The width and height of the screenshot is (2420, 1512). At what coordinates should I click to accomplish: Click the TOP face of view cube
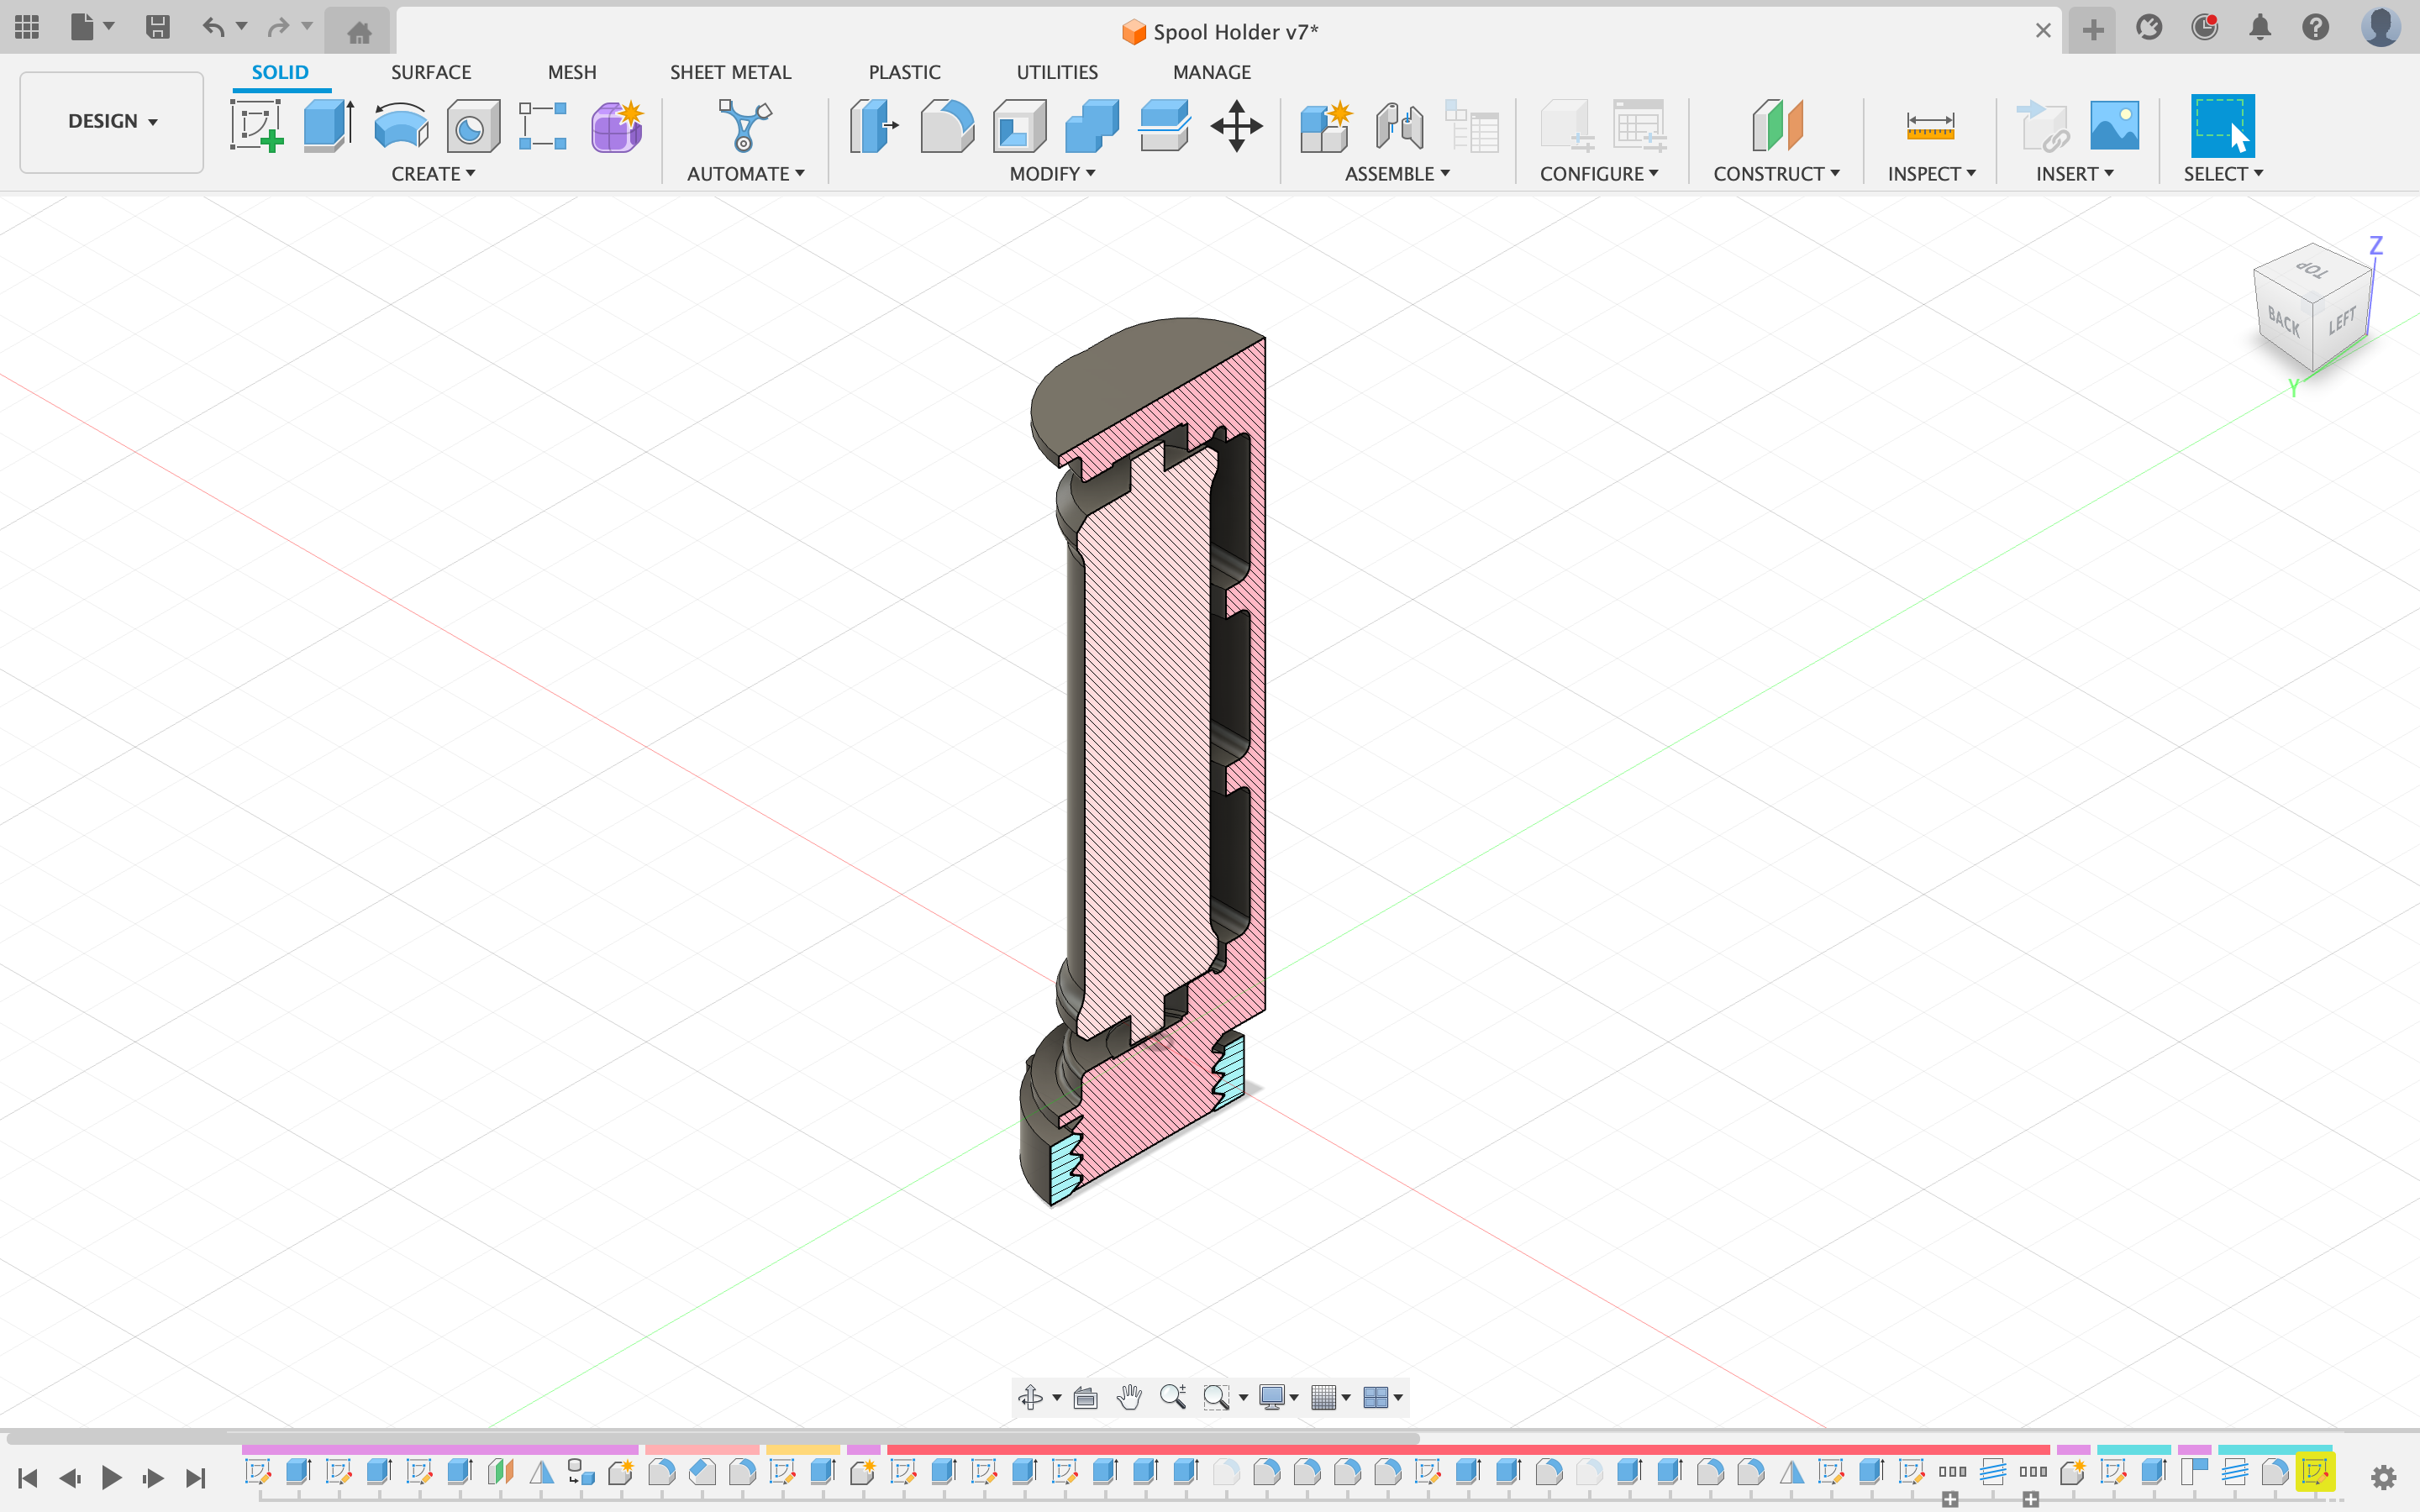2311,269
